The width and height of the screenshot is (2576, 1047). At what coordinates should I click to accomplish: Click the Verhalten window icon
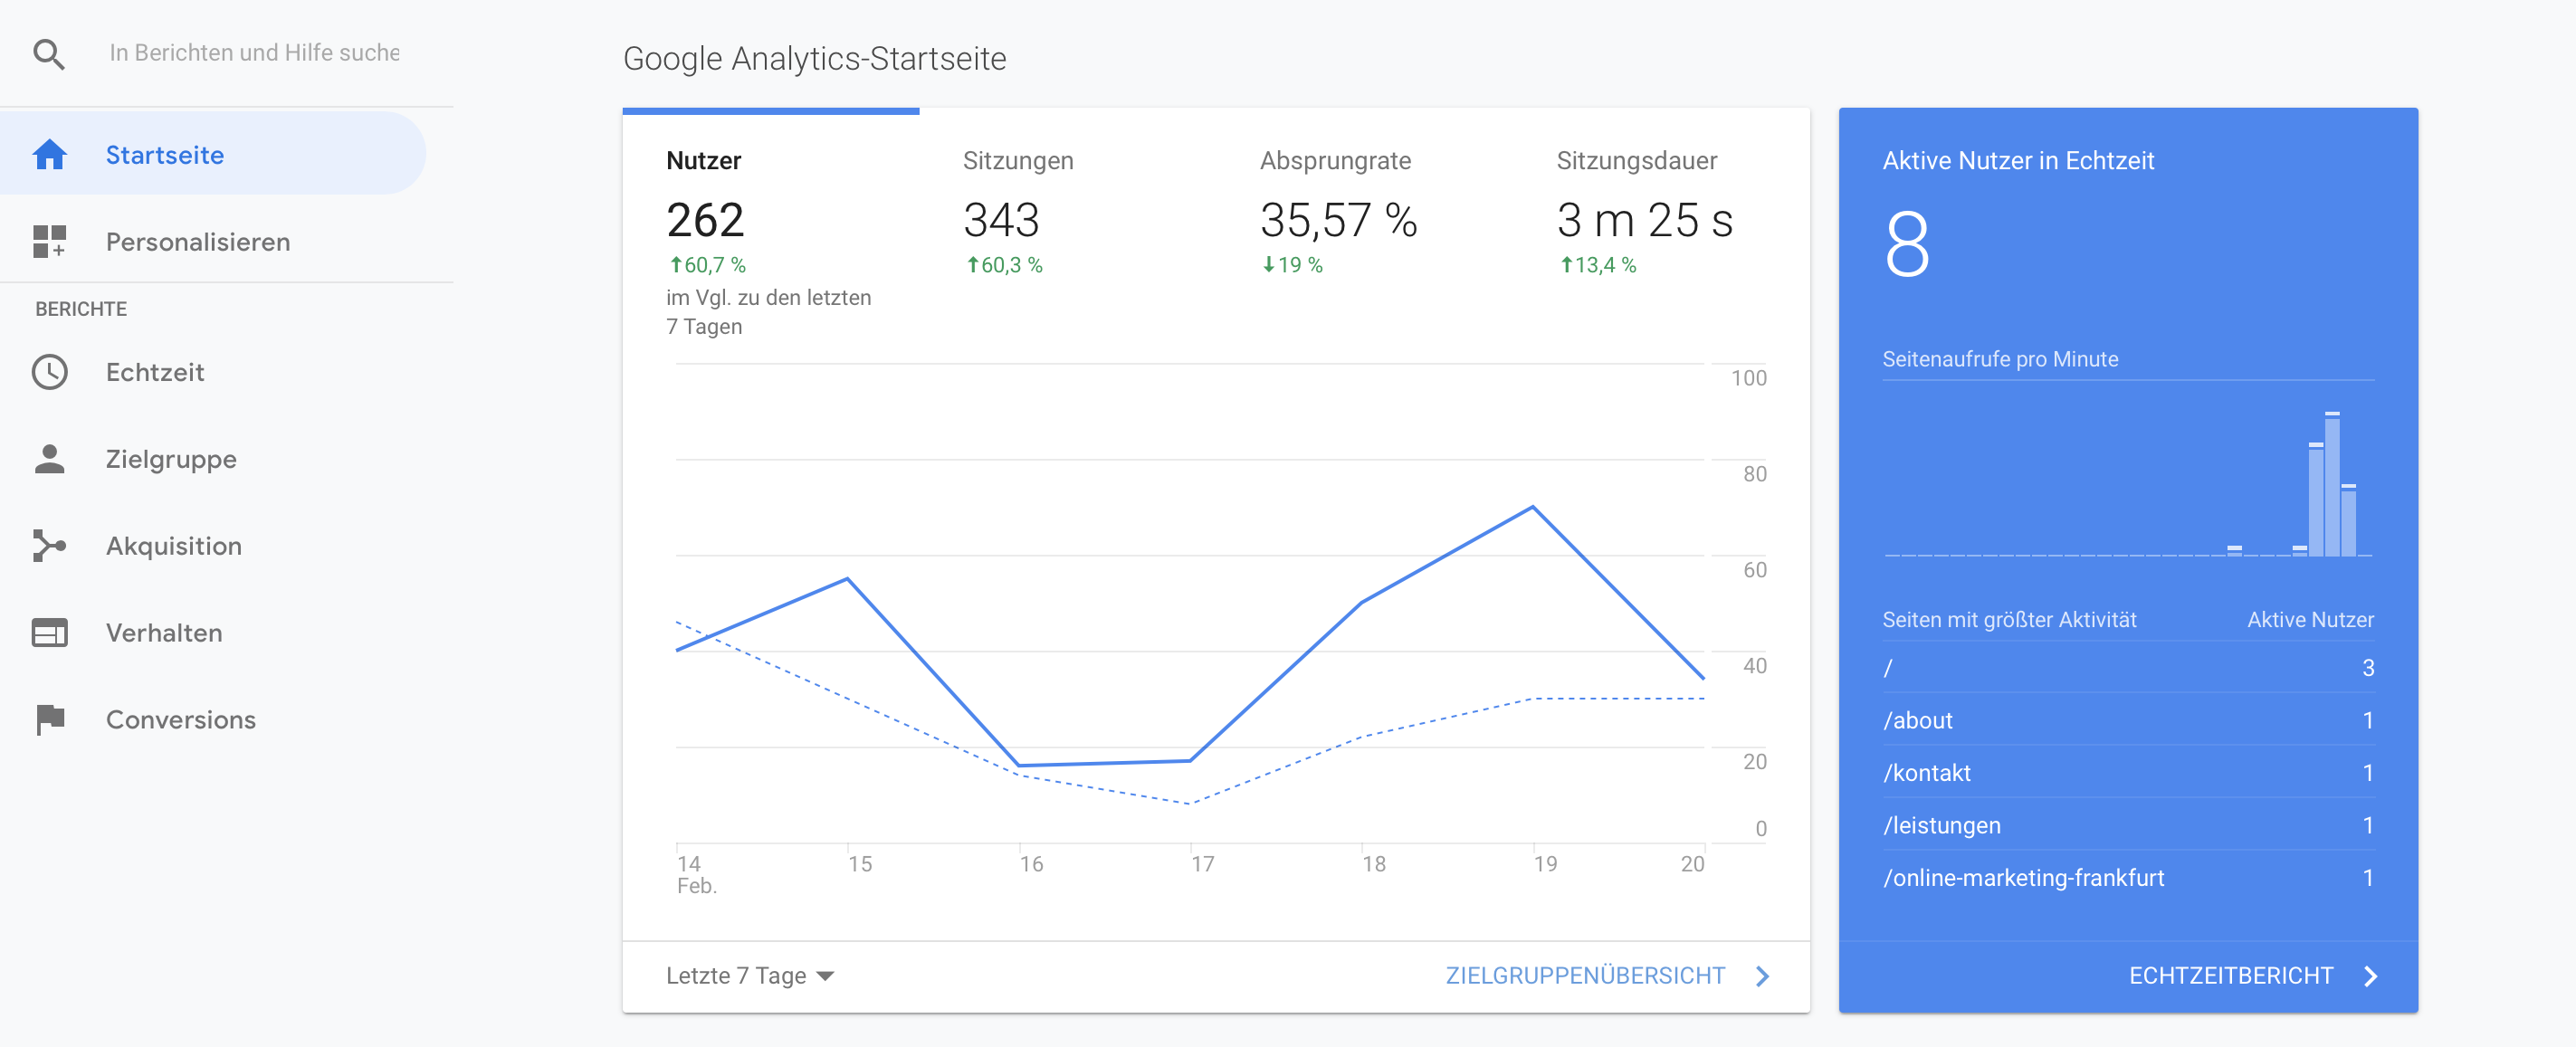(49, 633)
